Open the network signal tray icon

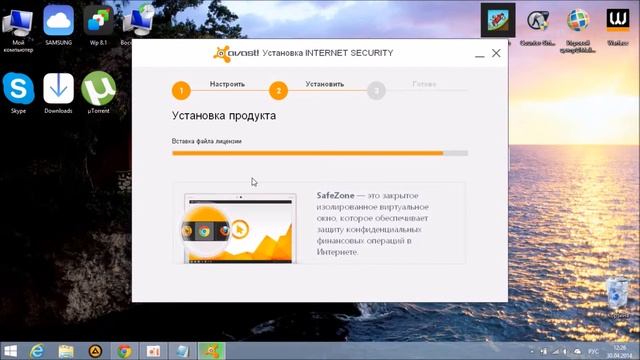tap(555, 351)
